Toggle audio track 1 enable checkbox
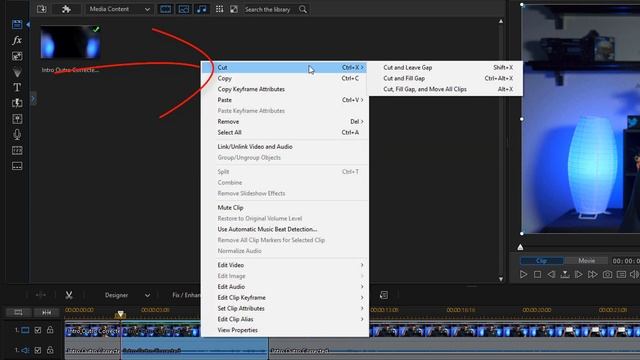 [x=38, y=350]
